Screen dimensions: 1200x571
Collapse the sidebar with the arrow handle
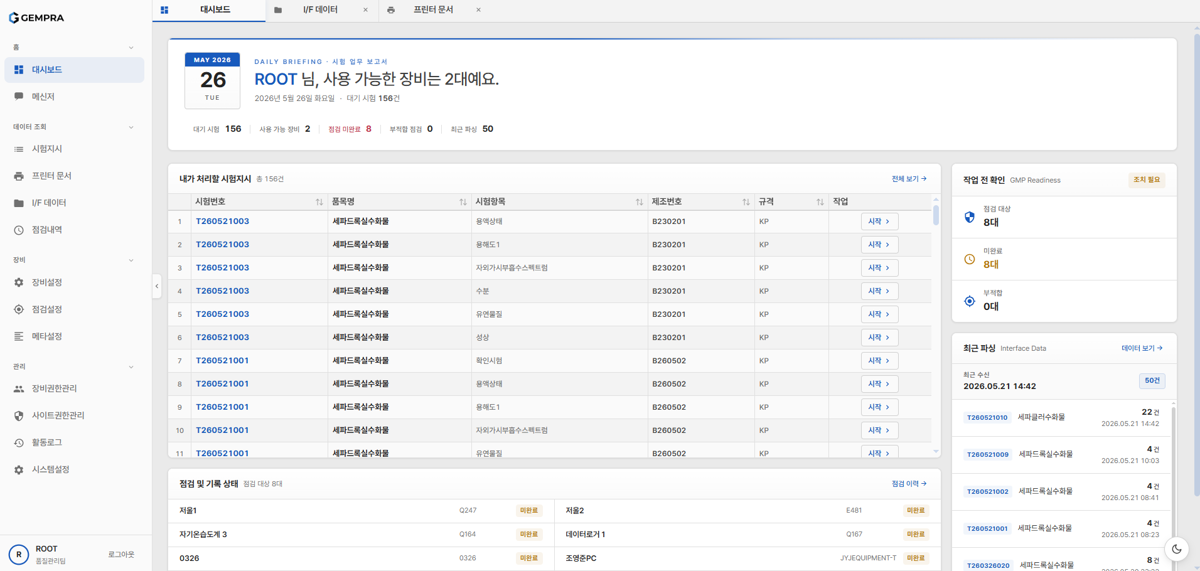[x=156, y=286]
